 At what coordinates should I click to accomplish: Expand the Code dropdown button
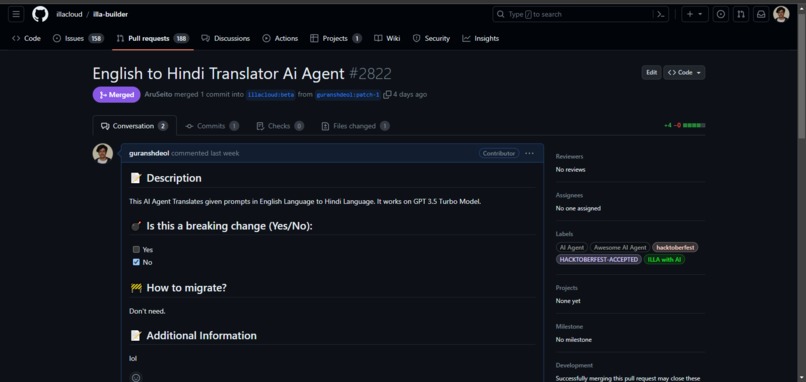point(684,72)
